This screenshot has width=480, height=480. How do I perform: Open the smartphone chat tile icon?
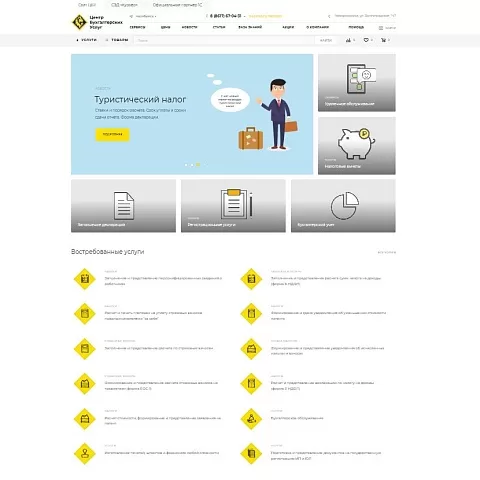coord(361,79)
